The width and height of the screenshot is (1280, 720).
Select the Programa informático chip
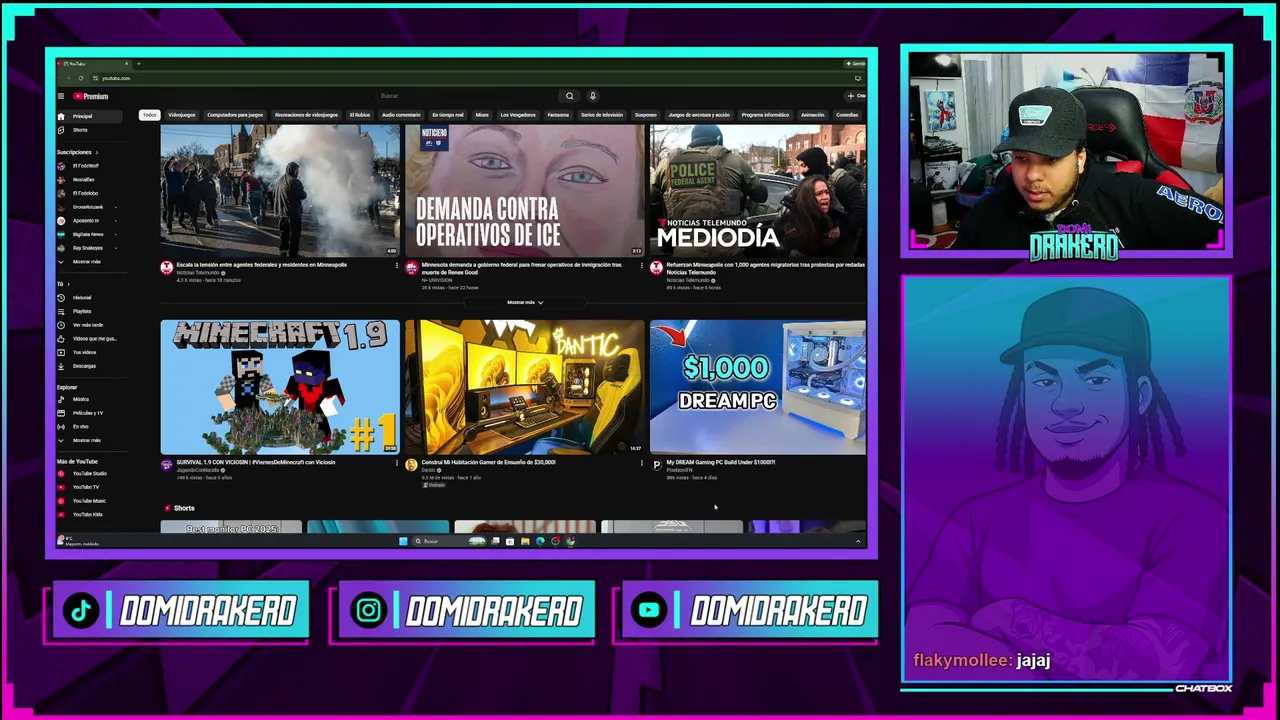[765, 115]
